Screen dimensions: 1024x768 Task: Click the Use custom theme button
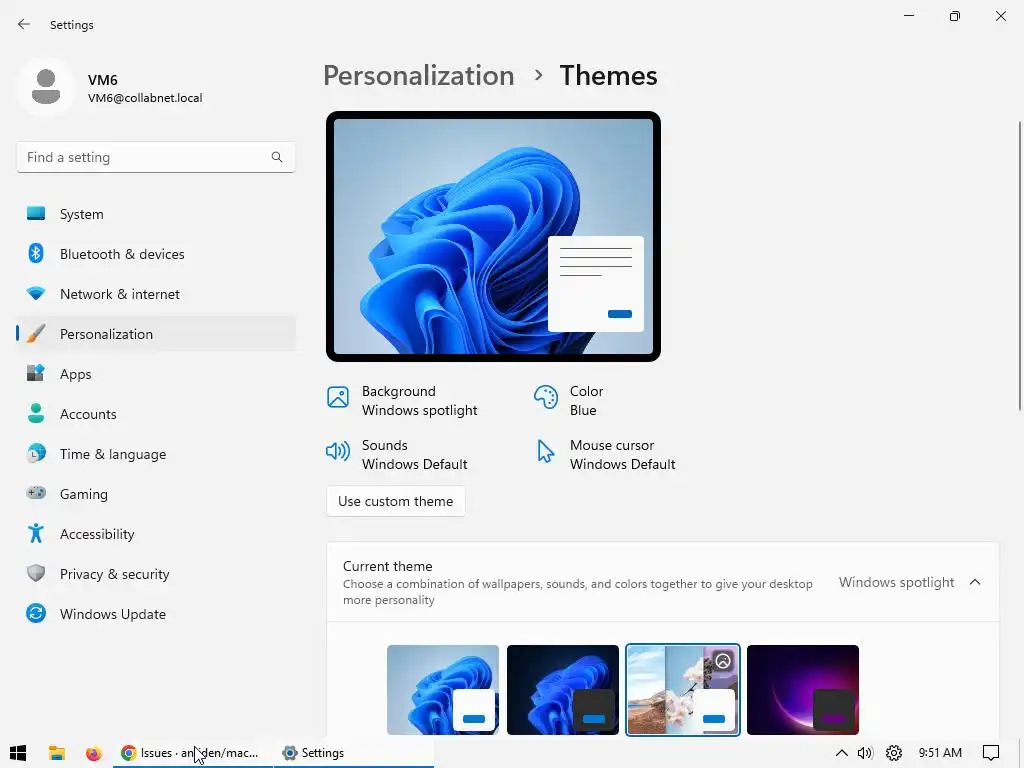(395, 501)
